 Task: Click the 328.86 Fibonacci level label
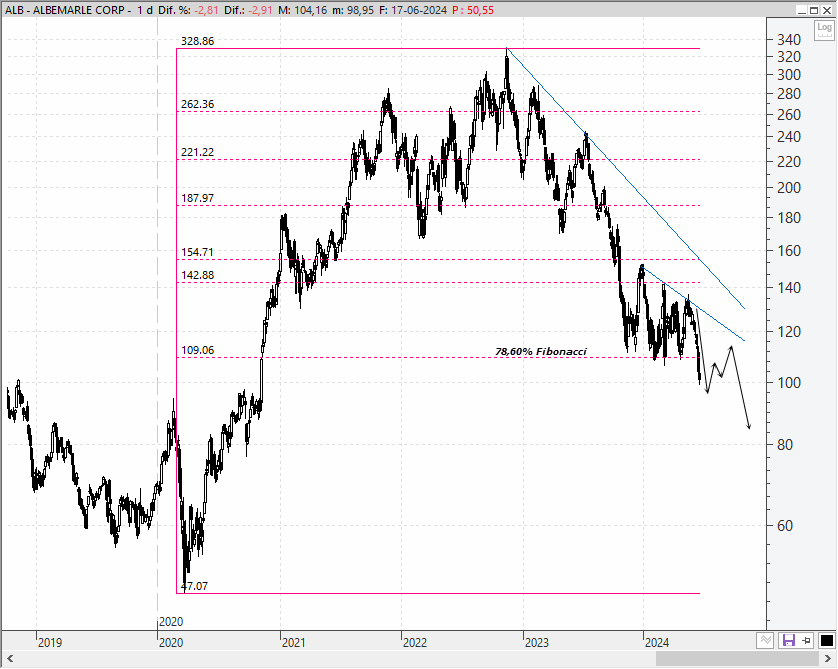197,41
